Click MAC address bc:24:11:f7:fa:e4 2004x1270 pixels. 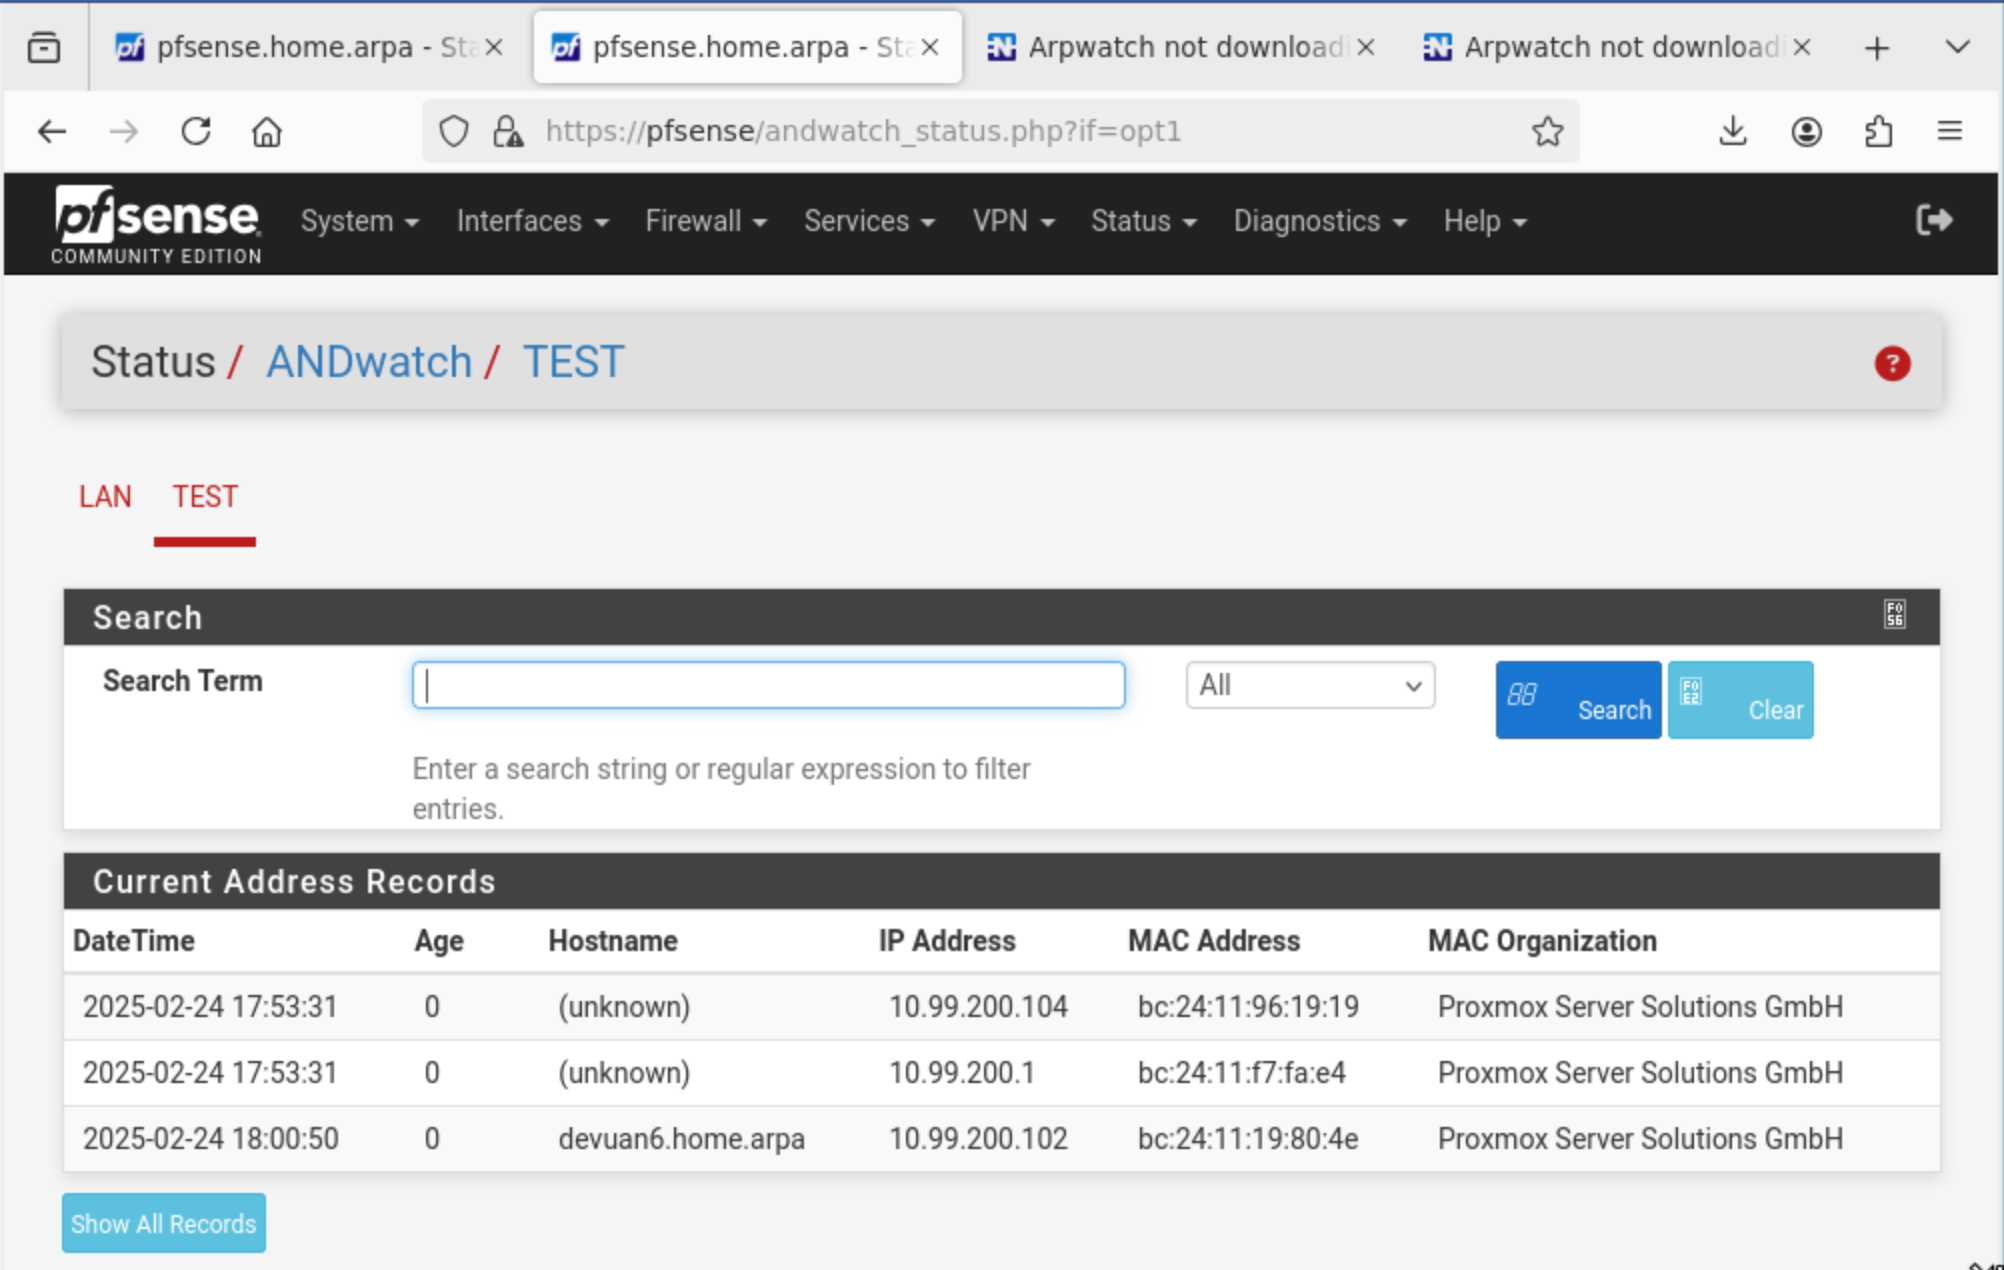pyautogui.click(x=1241, y=1072)
